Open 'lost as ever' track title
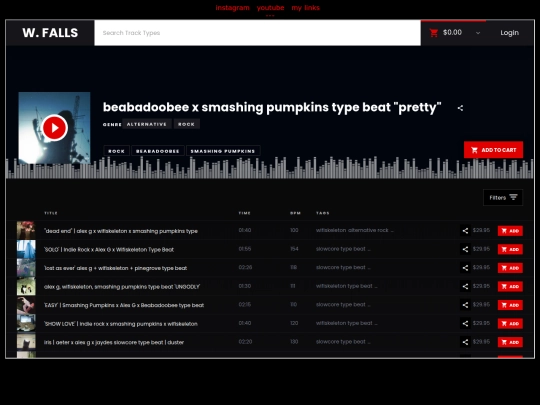 pos(116,268)
